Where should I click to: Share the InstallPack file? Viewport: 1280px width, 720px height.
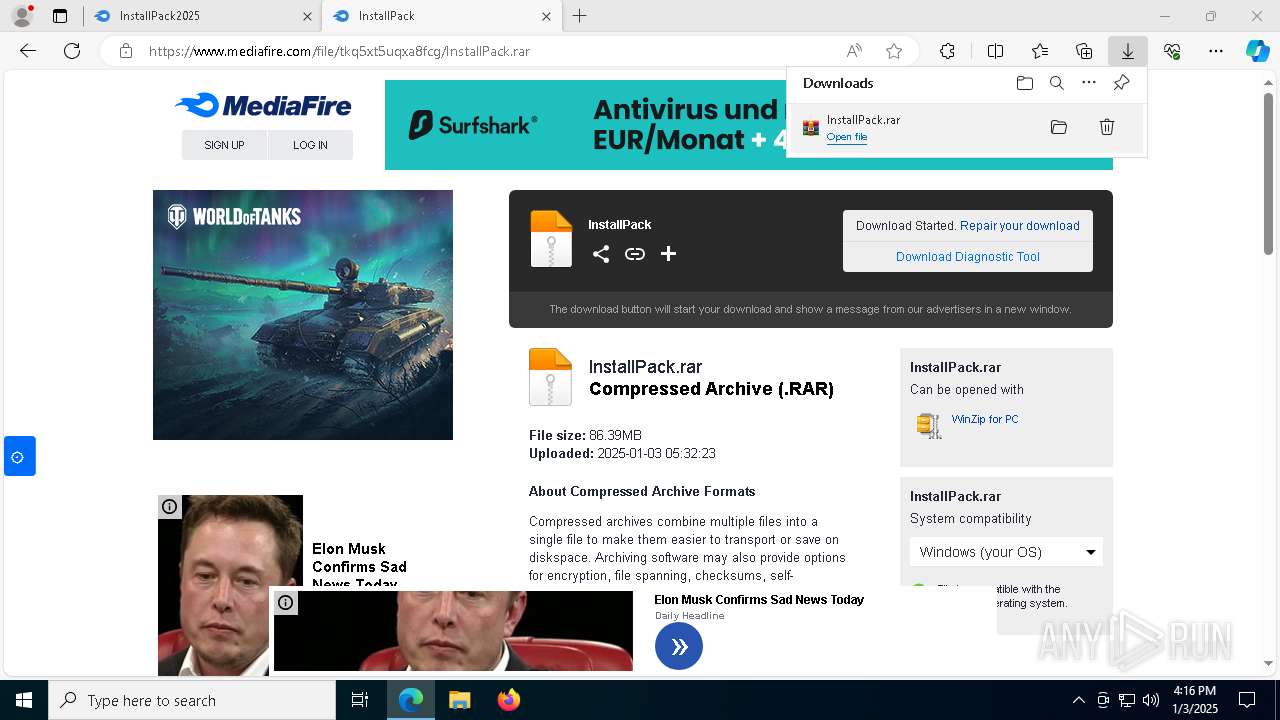coord(600,254)
